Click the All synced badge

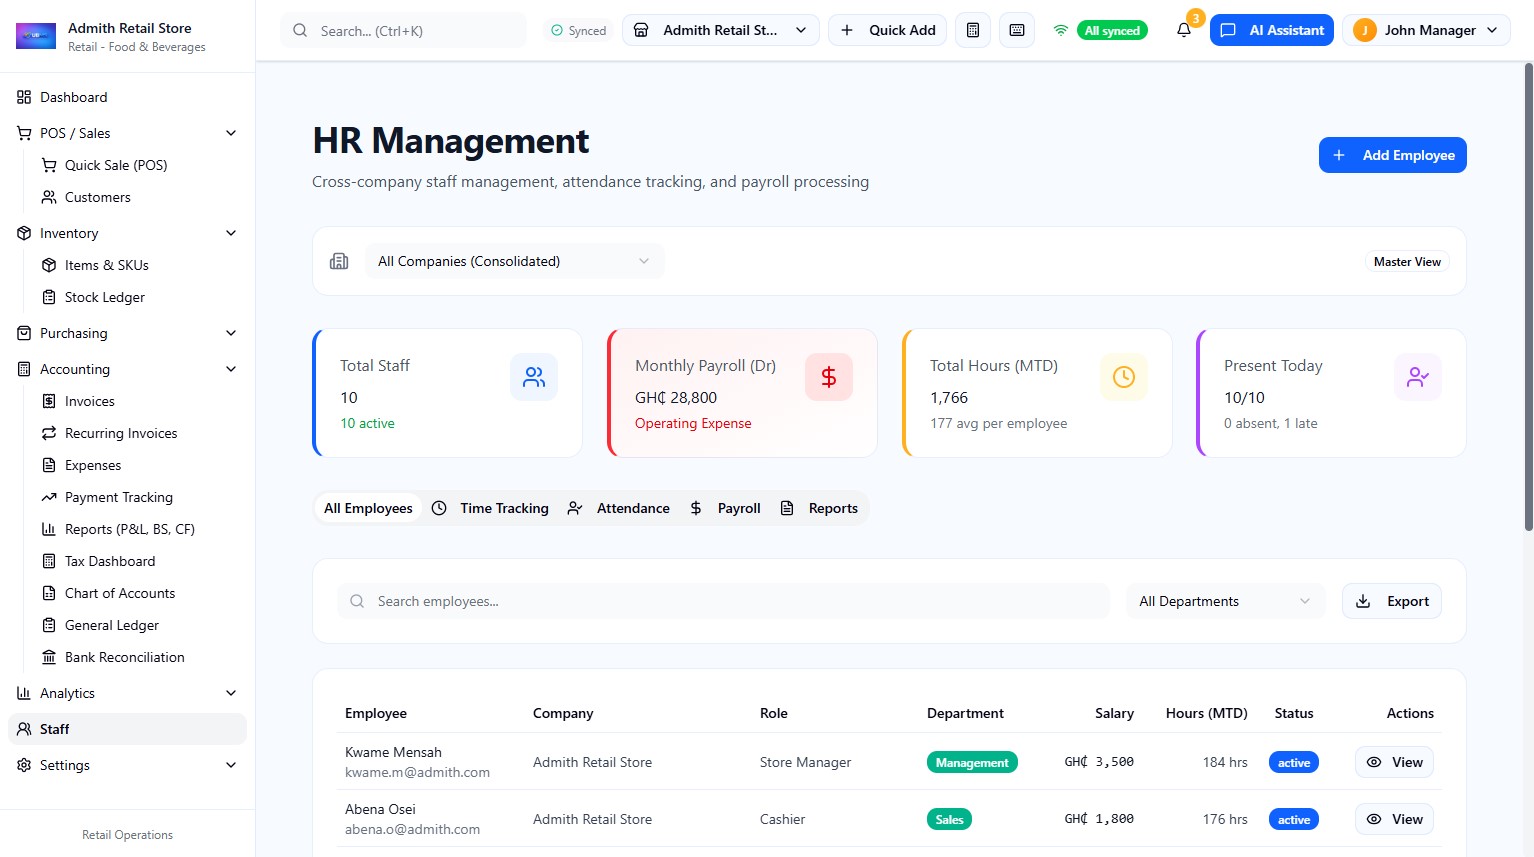pyautogui.click(x=1112, y=31)
